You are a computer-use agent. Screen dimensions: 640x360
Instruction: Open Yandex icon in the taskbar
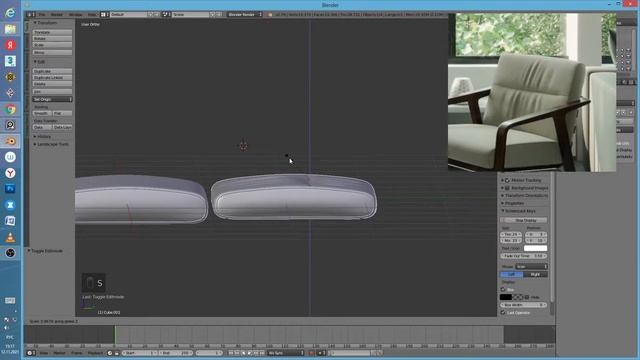coord(10,45)
